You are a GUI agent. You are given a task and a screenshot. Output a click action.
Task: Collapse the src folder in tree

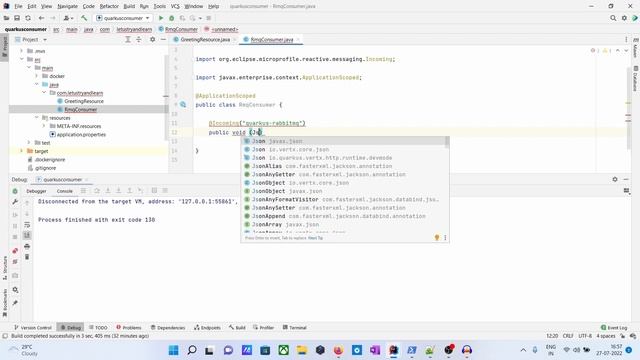point(22,59)
